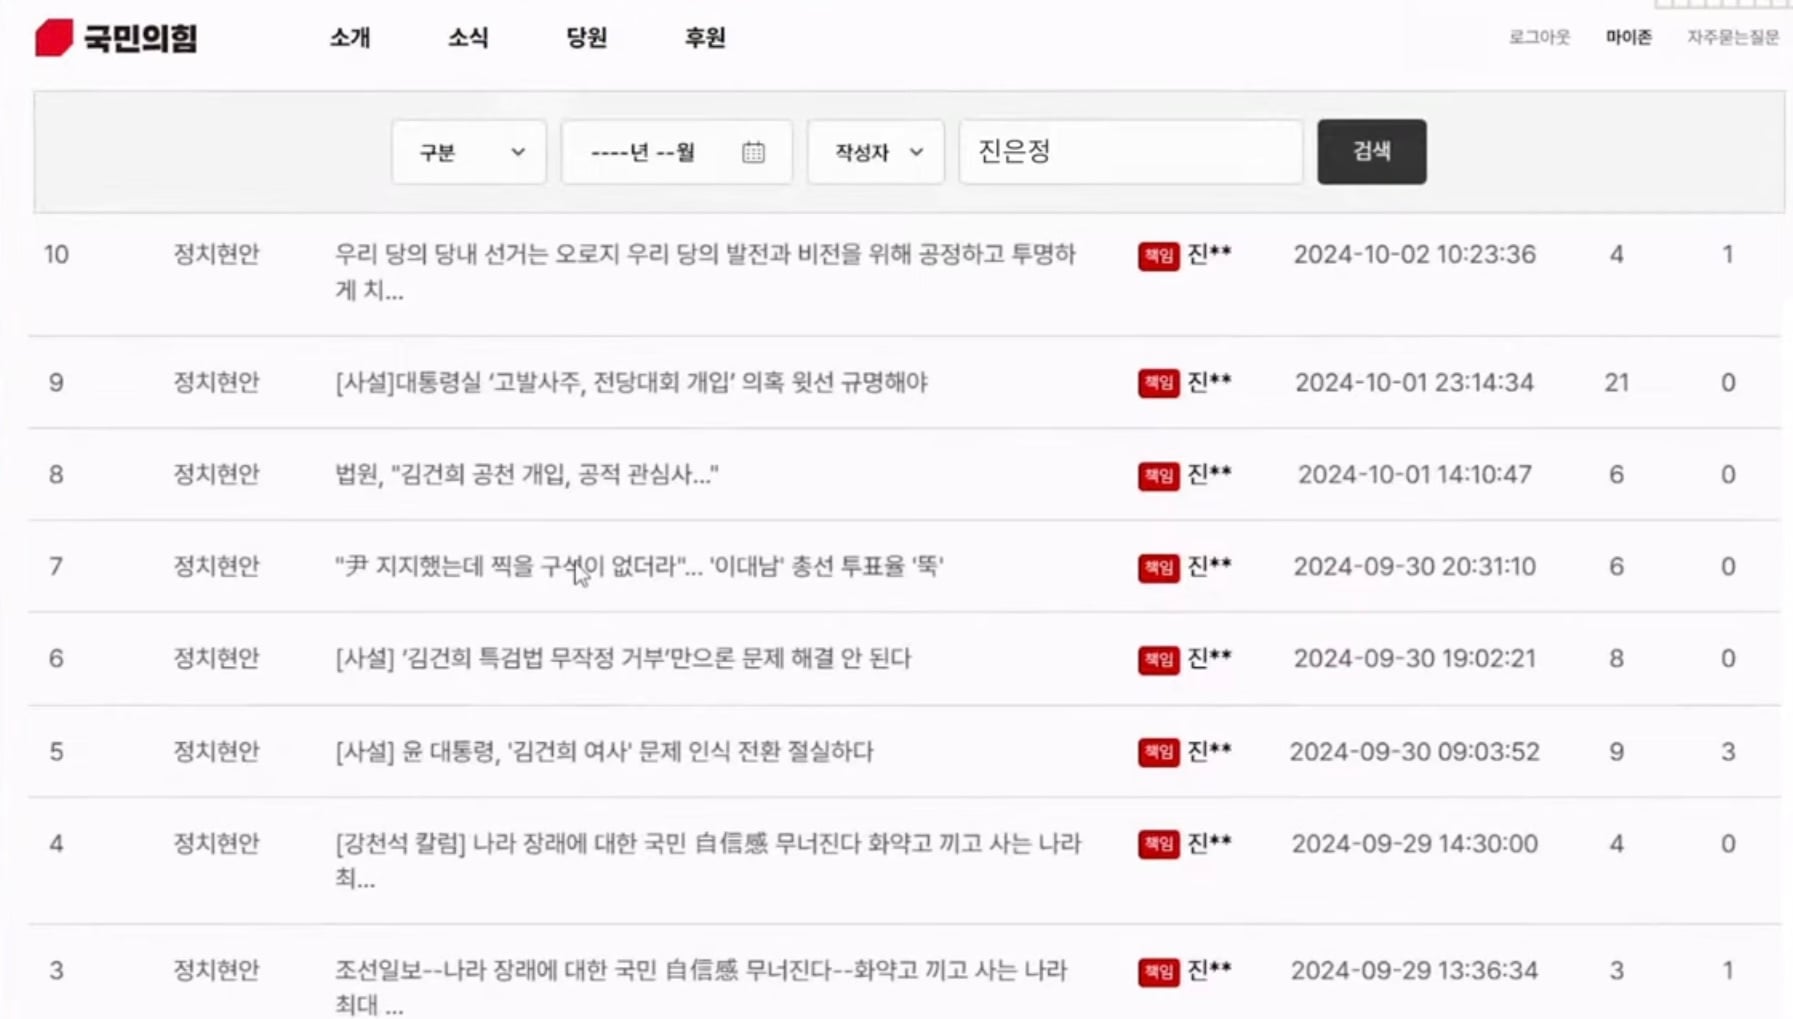Open 자주묻는질문 link
Screen dimensions: 1793x1019
(1733, 37)
